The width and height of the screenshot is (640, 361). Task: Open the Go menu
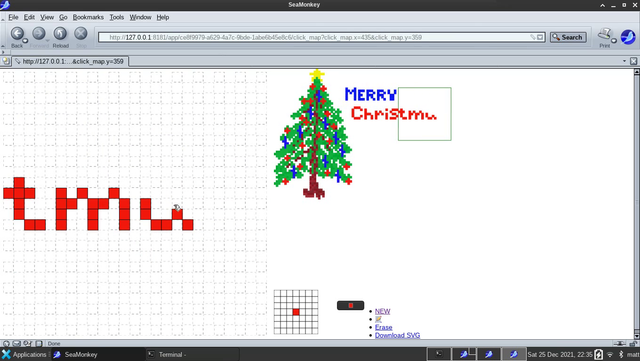click(x=63, y=17)
